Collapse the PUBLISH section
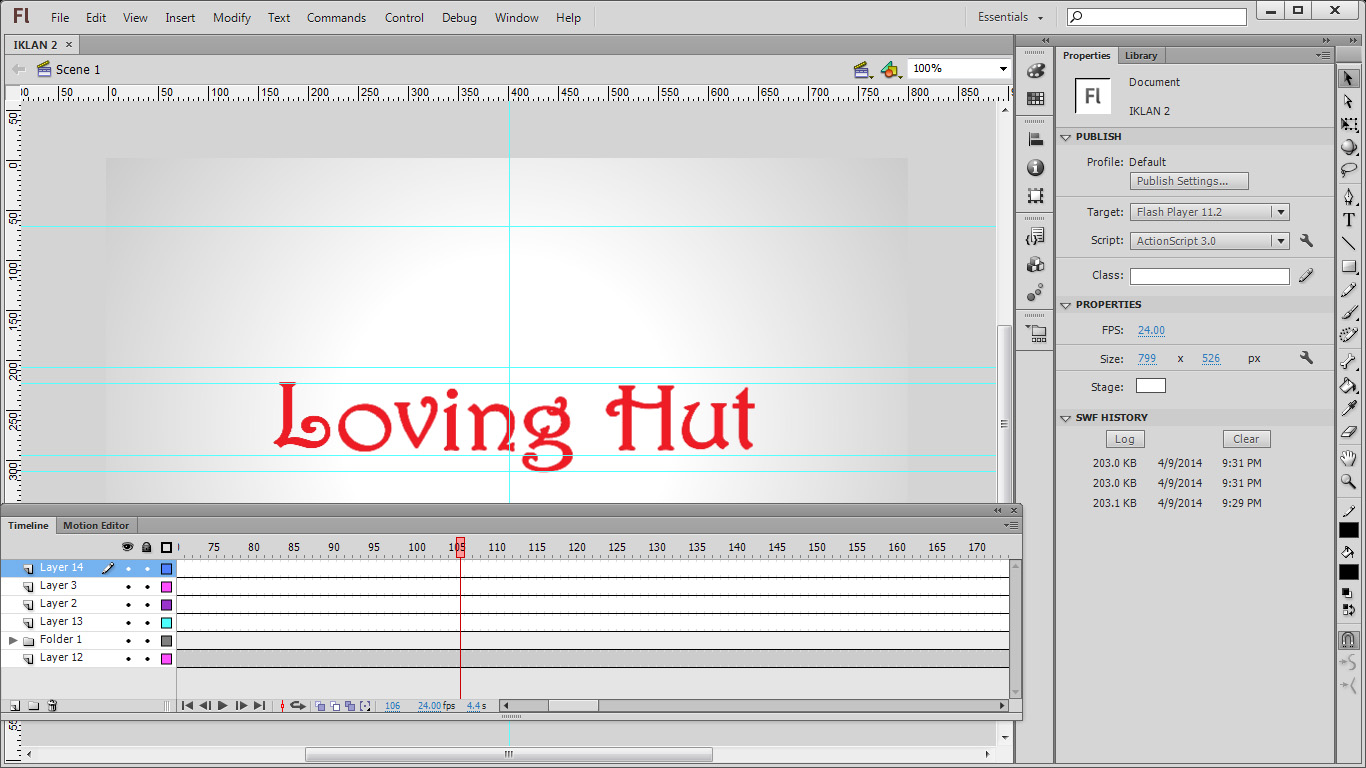Viewport: 1366px width, 768px height. (1066, 137)
